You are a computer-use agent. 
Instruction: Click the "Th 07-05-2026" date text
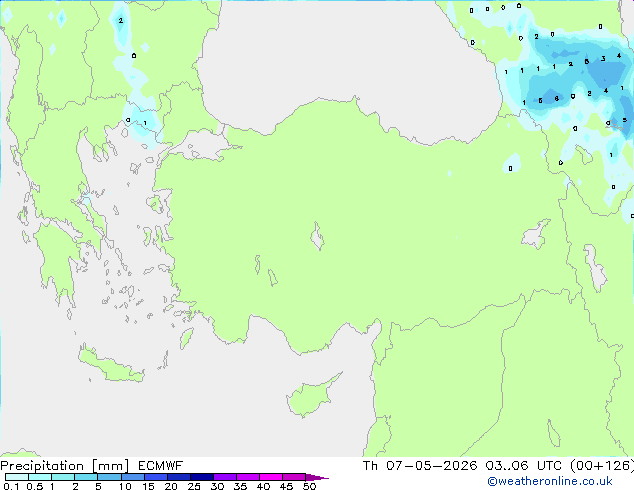click(420, 466)
